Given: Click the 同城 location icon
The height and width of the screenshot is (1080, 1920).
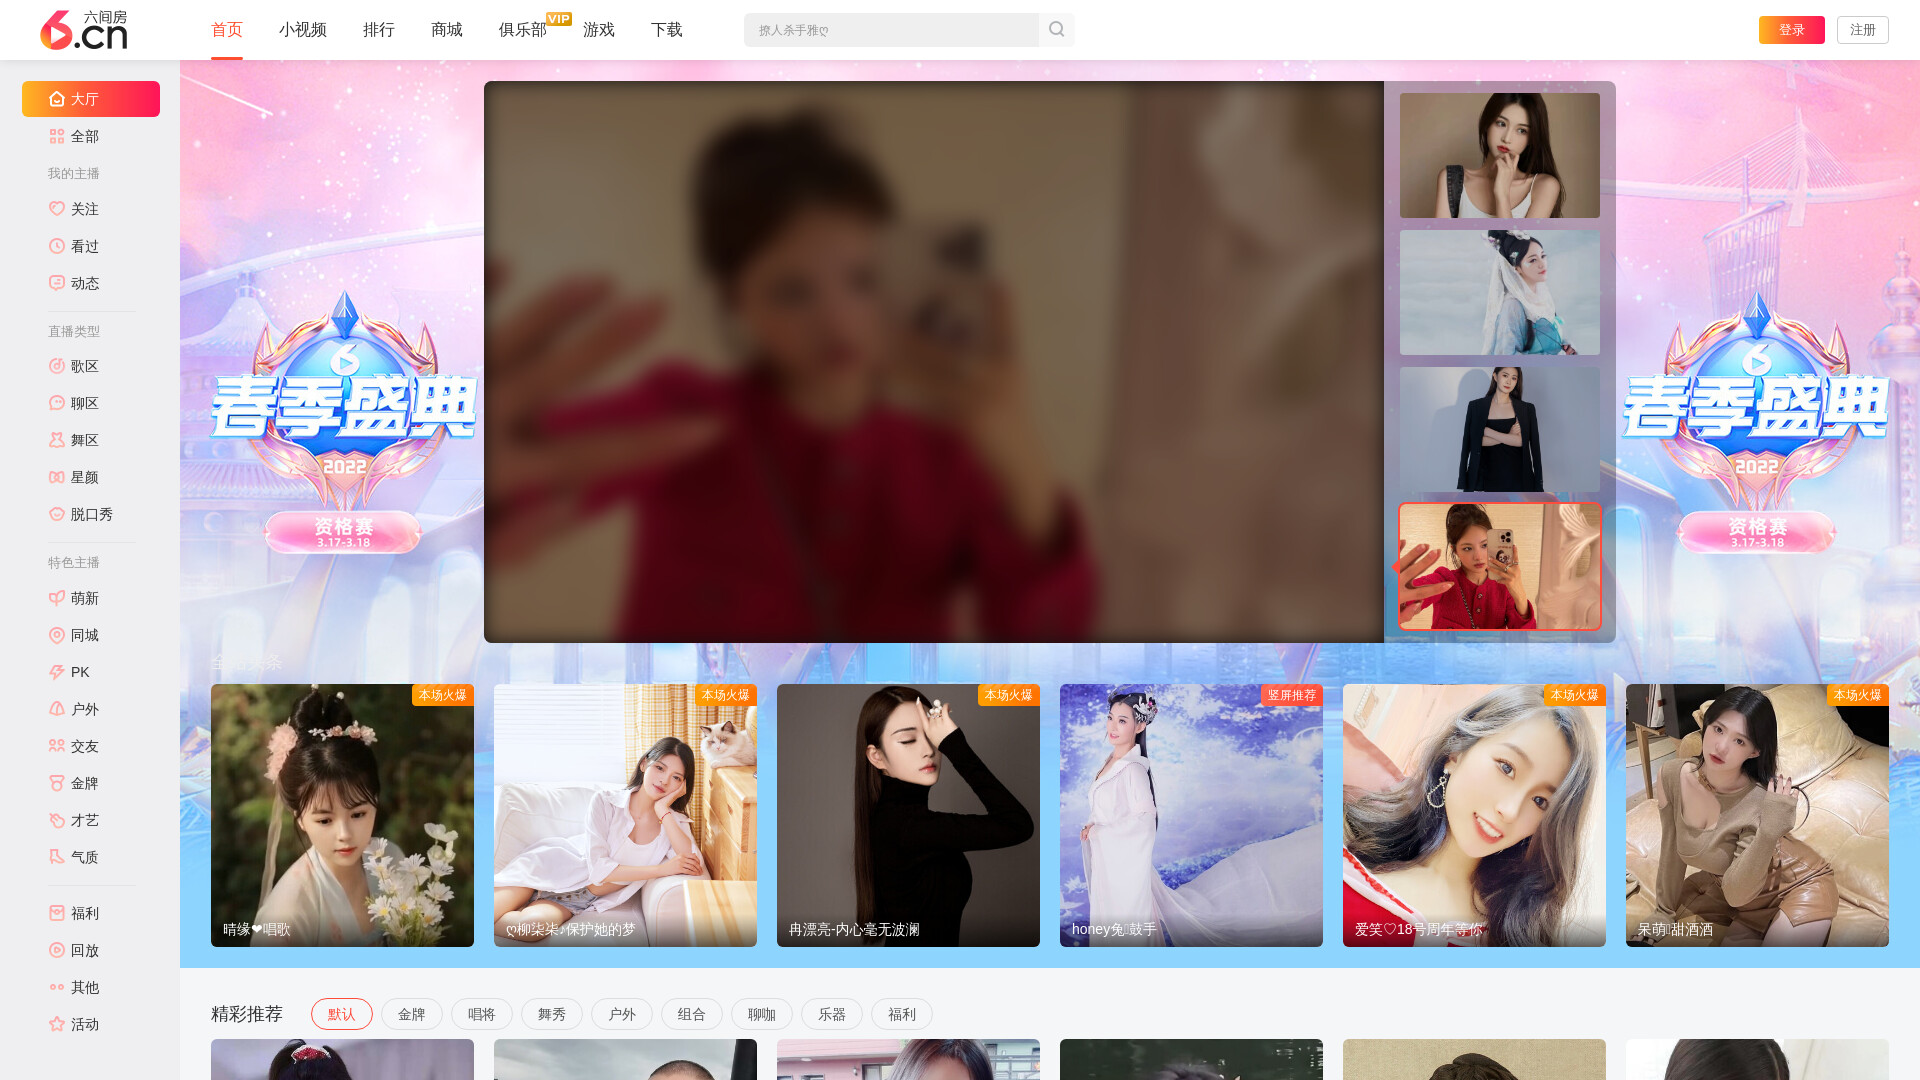Looking at the screenshot, I should click(57, 635).
